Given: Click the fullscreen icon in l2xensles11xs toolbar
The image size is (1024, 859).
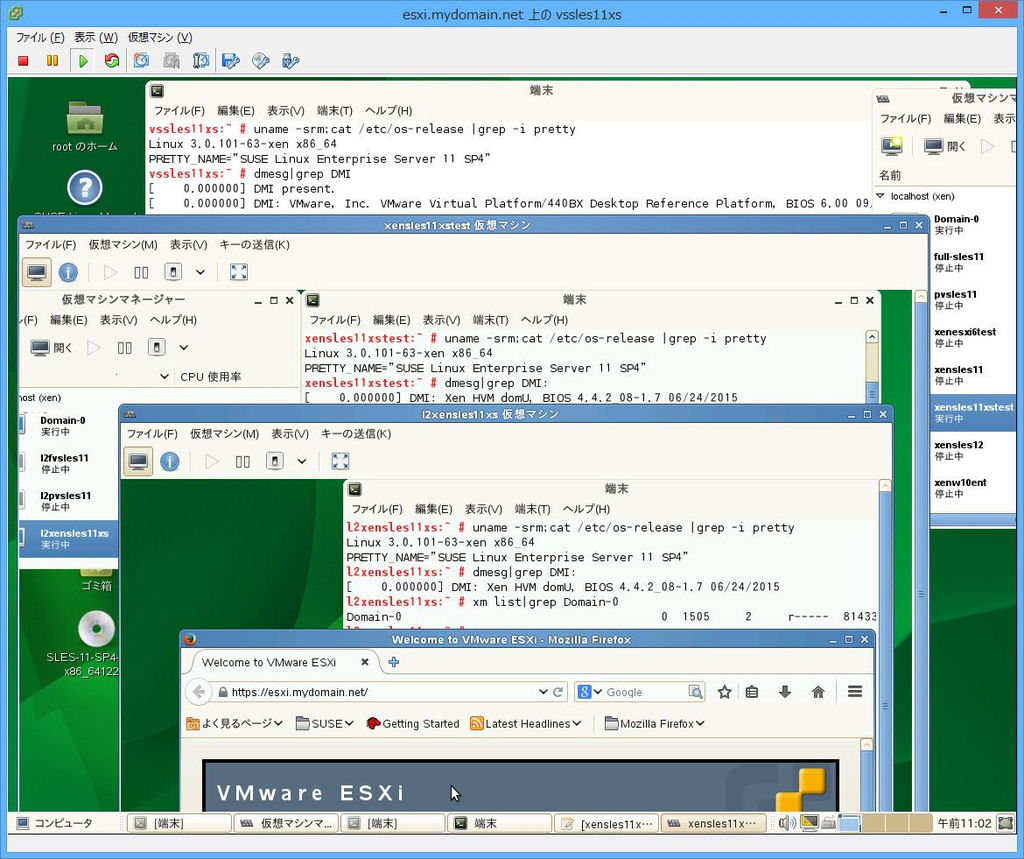Looking at the screenshot, I should click(x=340, y=461).
